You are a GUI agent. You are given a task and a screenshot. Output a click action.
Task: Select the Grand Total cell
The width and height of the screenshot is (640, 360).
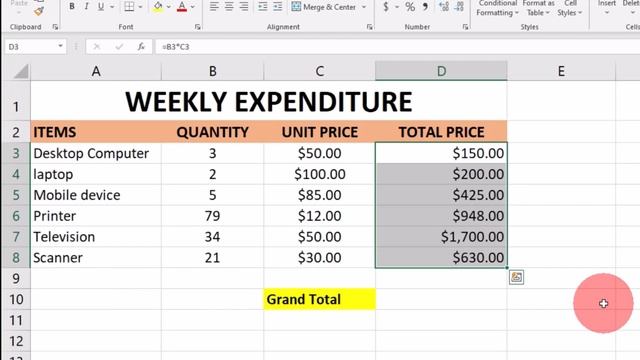tap(320, 299)
